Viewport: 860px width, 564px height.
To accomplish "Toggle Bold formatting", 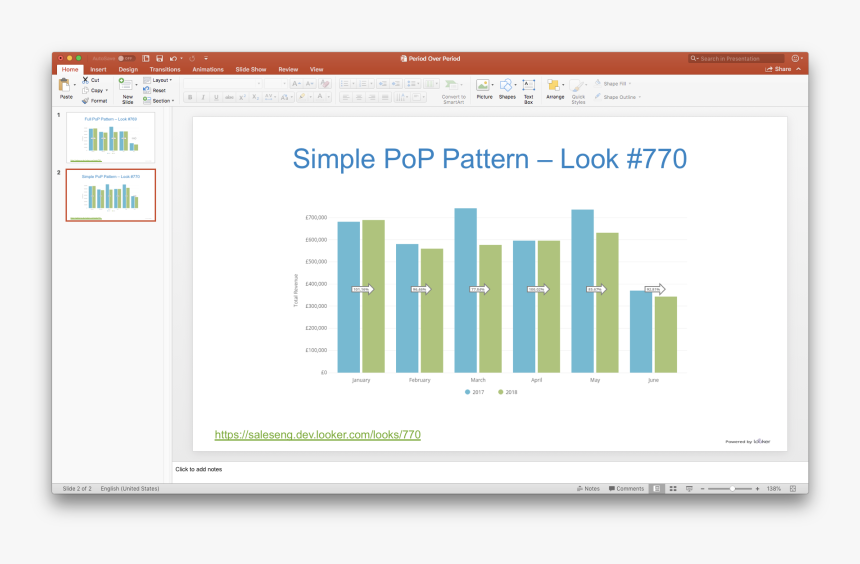I will [190, 97].
